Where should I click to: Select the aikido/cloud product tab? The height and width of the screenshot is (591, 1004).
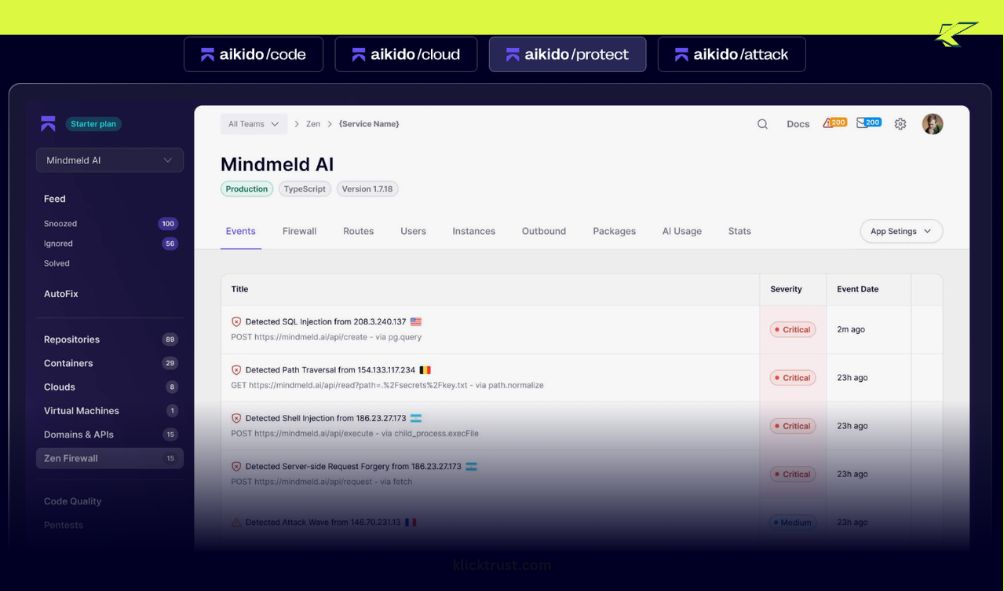pos(405,55)
